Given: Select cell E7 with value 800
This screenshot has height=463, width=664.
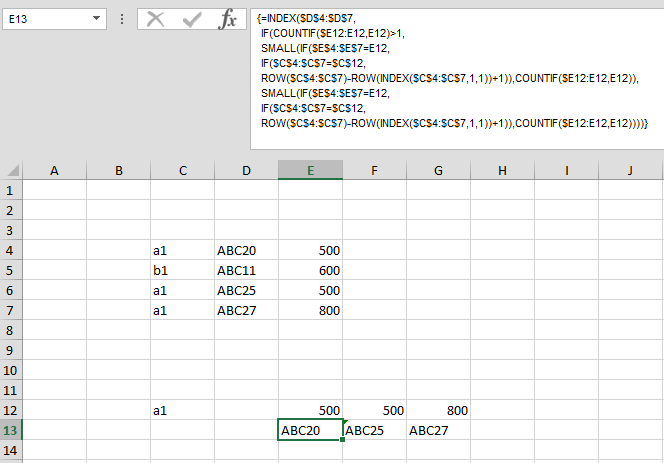Looking at the screenshot, I should (310, 310).
